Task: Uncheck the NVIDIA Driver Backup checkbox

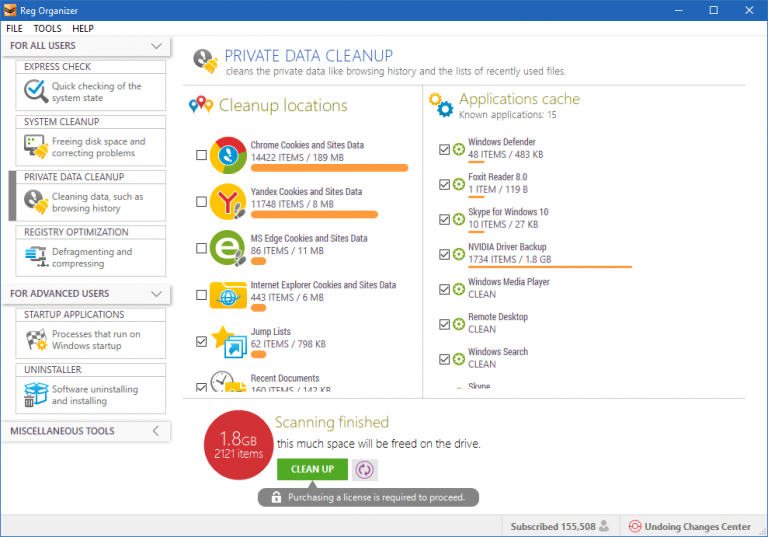Action: 445,254
